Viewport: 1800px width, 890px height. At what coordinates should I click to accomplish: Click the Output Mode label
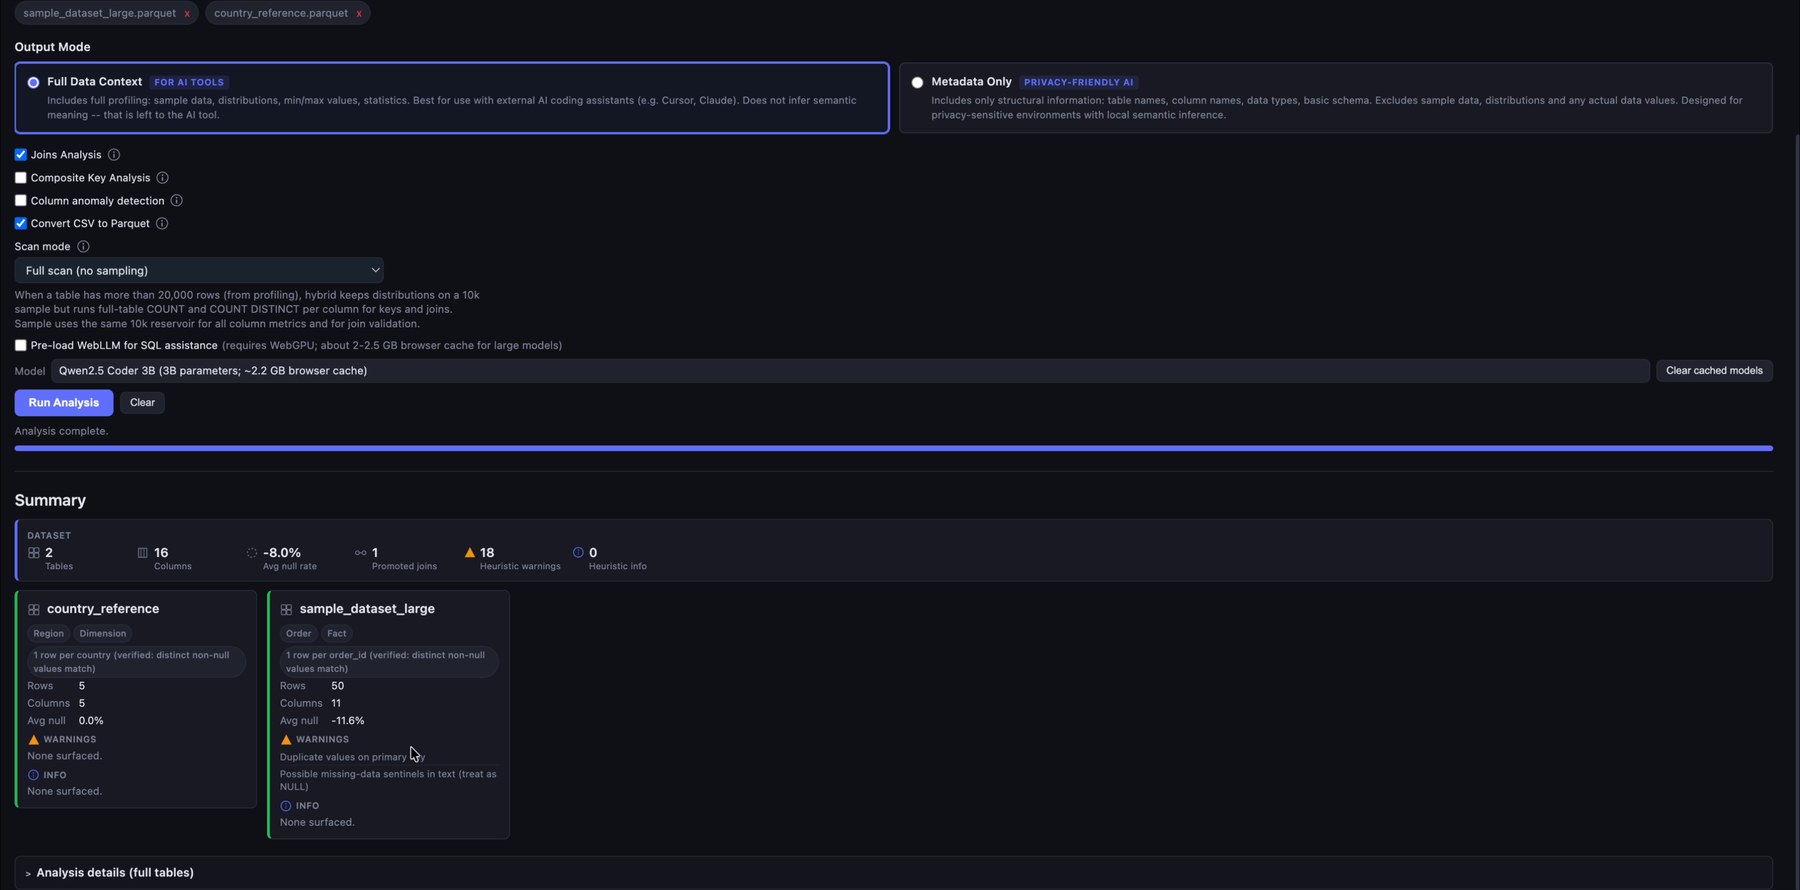52,47
